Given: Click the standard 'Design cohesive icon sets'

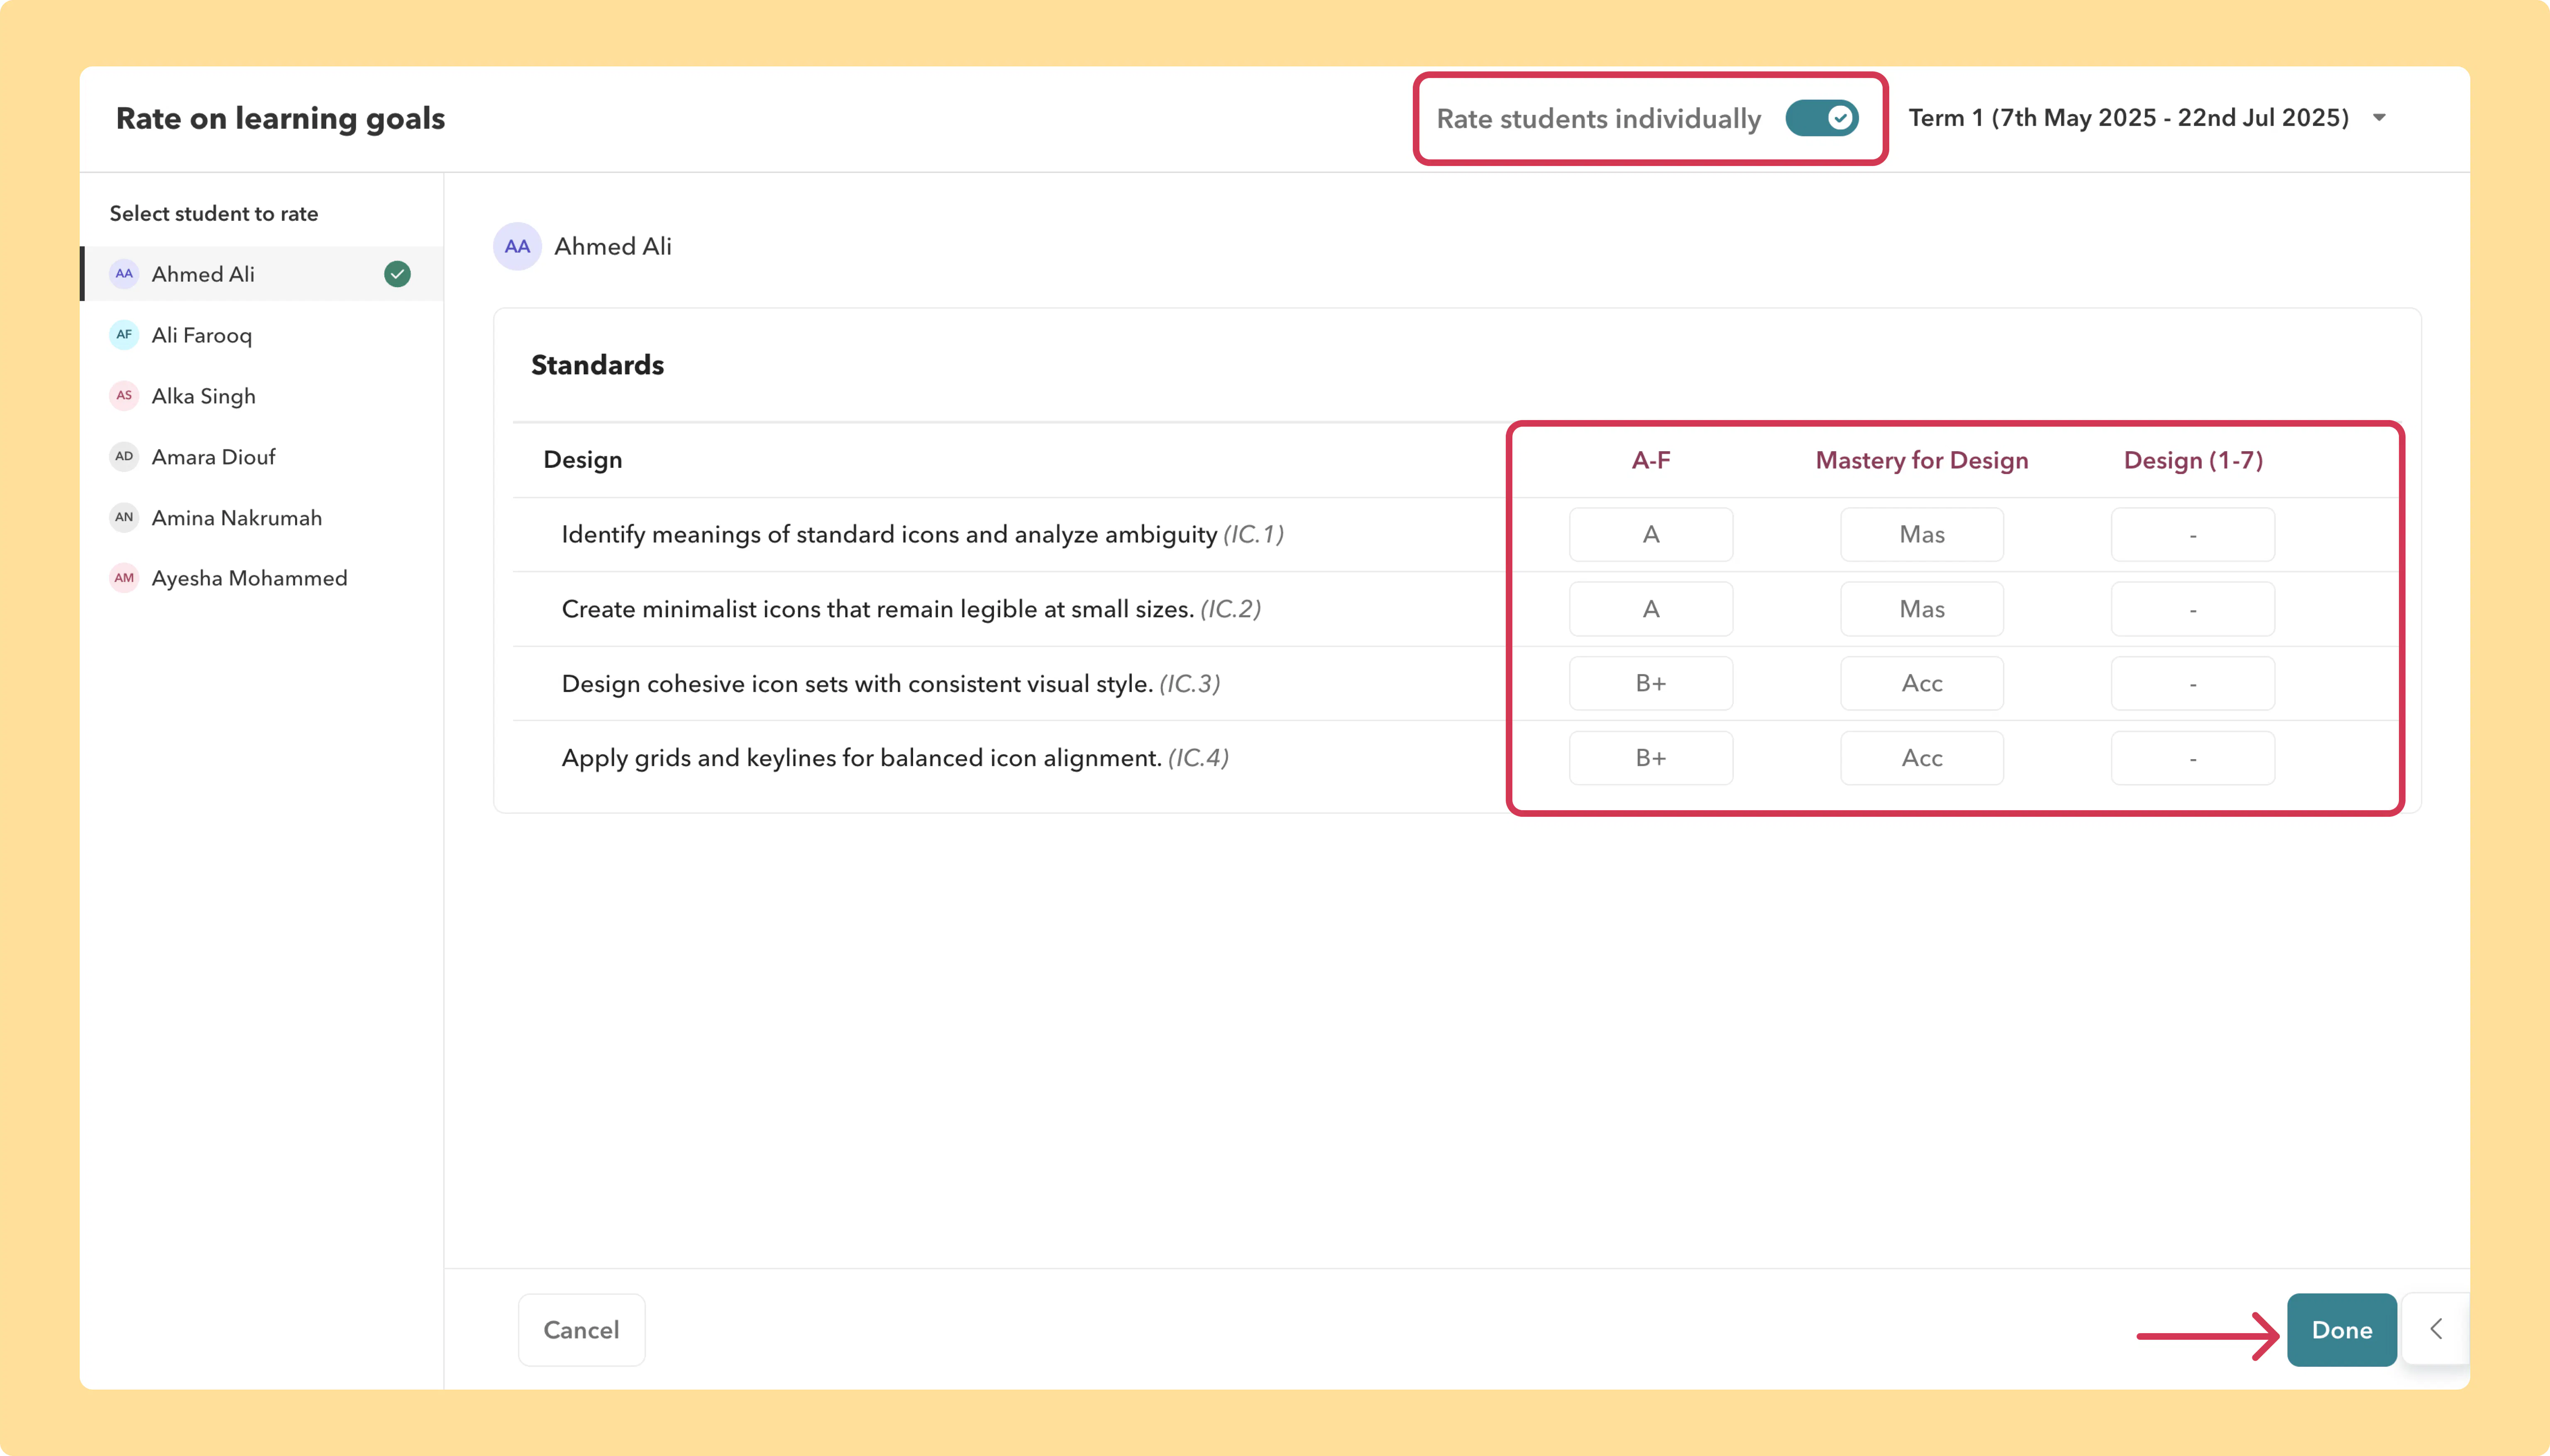Looking at the screenshot, I should pos(891,684).
